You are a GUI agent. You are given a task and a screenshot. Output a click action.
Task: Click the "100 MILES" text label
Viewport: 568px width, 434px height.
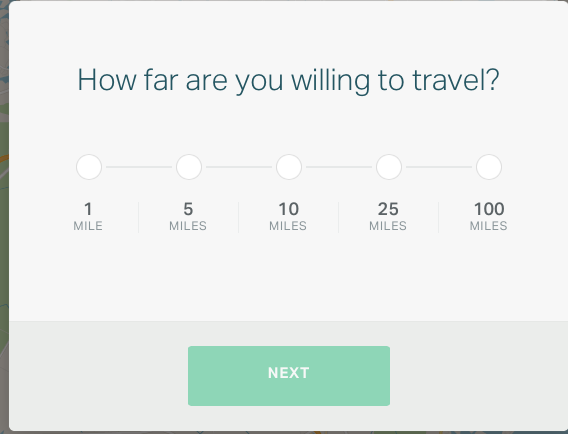coord(489,217)
